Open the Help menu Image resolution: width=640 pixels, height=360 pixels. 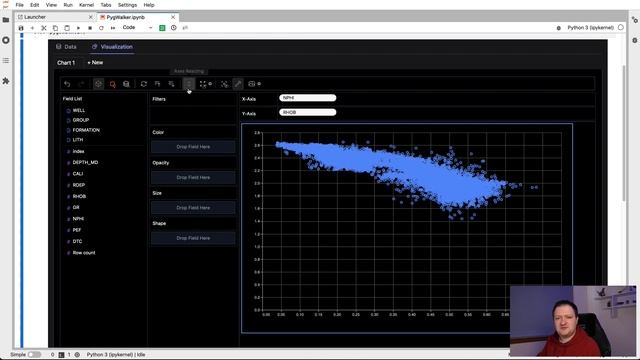pyautogui.click(x=149, y=5)
